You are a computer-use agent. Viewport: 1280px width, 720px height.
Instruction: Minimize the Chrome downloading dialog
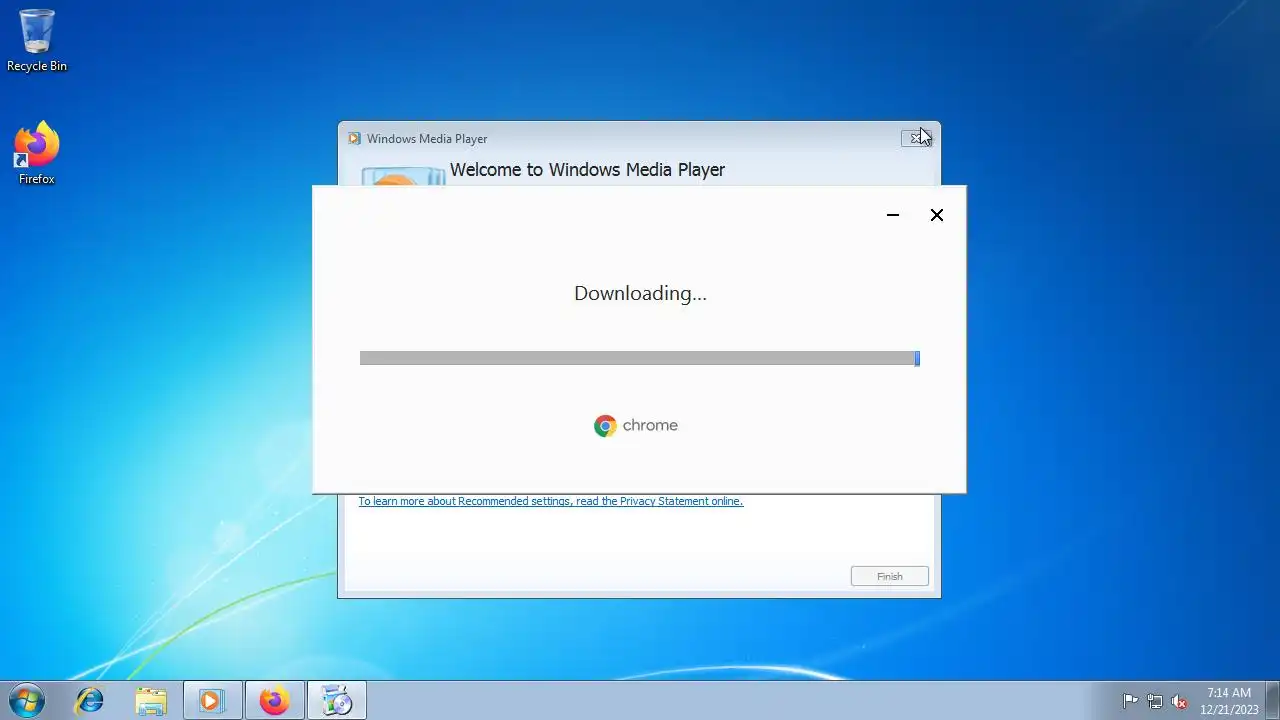pyautogui.click(x=893, y=215)
